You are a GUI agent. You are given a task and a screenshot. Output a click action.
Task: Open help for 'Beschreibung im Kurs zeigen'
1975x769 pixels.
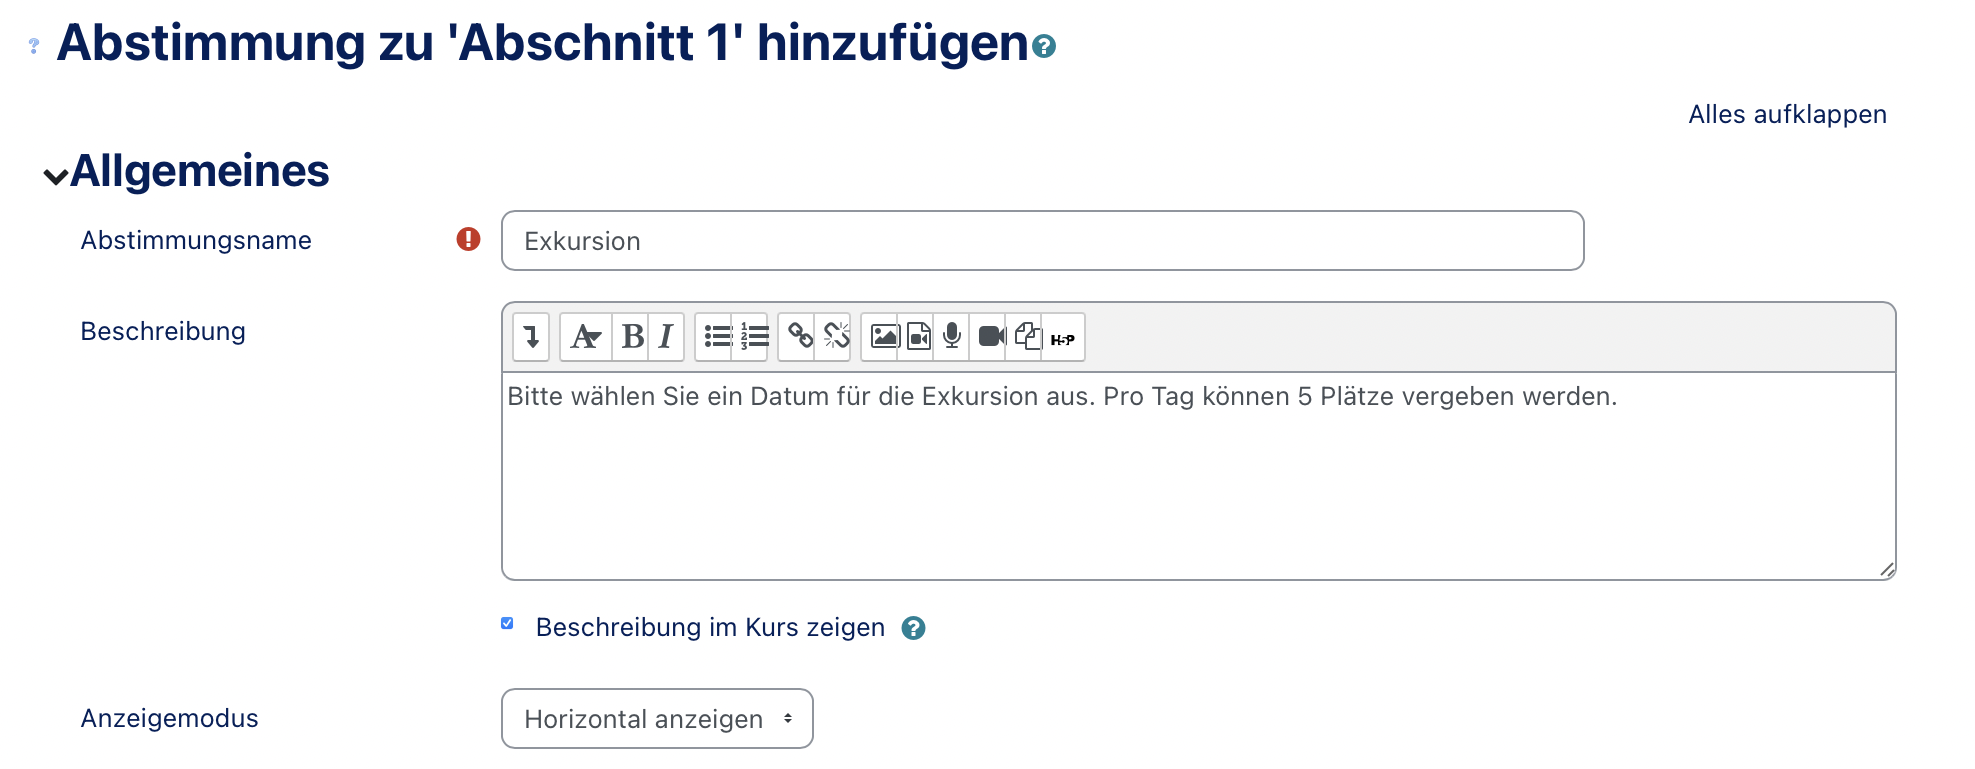(913, 628)
